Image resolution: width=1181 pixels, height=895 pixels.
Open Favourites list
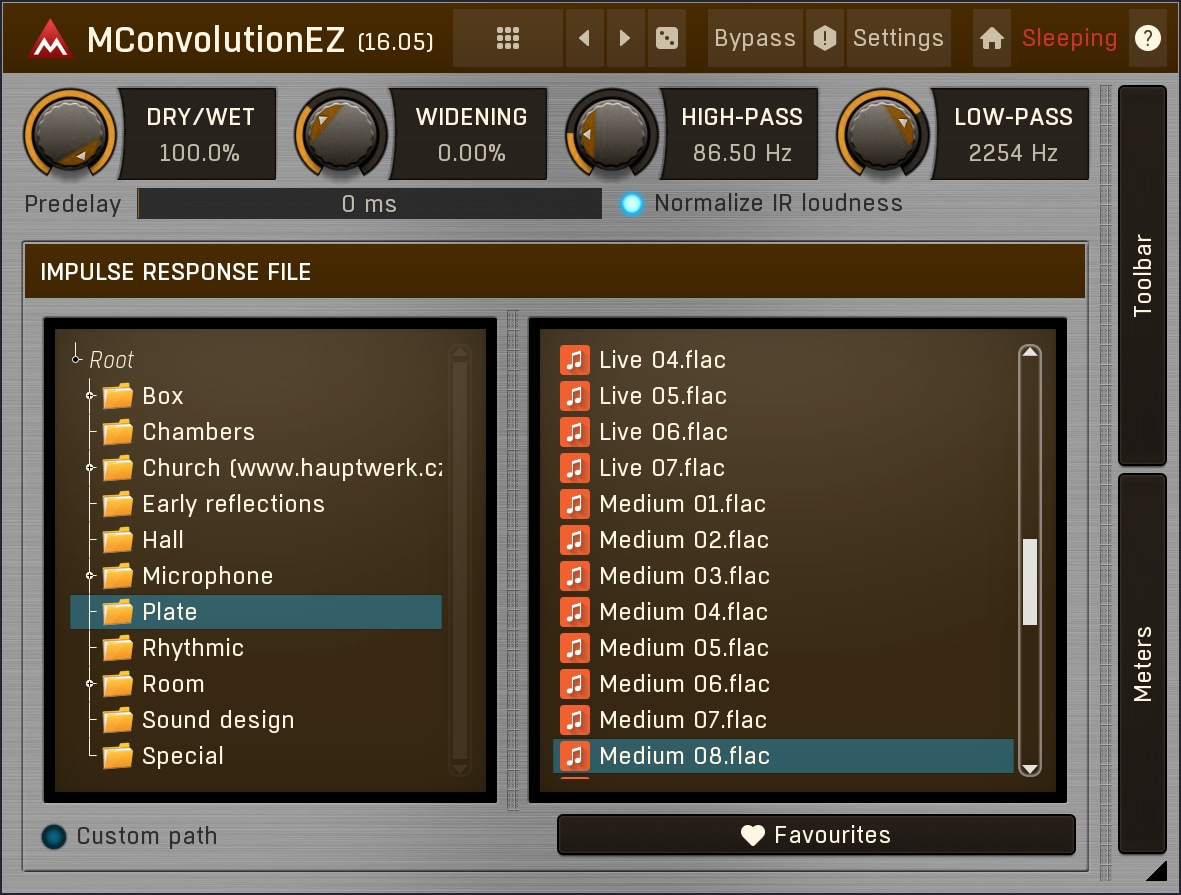tap(816, 835)
